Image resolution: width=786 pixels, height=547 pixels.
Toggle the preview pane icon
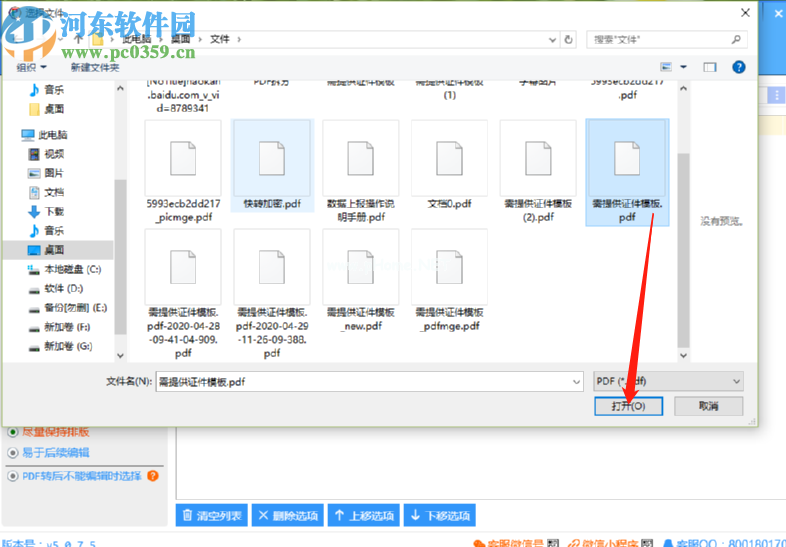[710, 67]
